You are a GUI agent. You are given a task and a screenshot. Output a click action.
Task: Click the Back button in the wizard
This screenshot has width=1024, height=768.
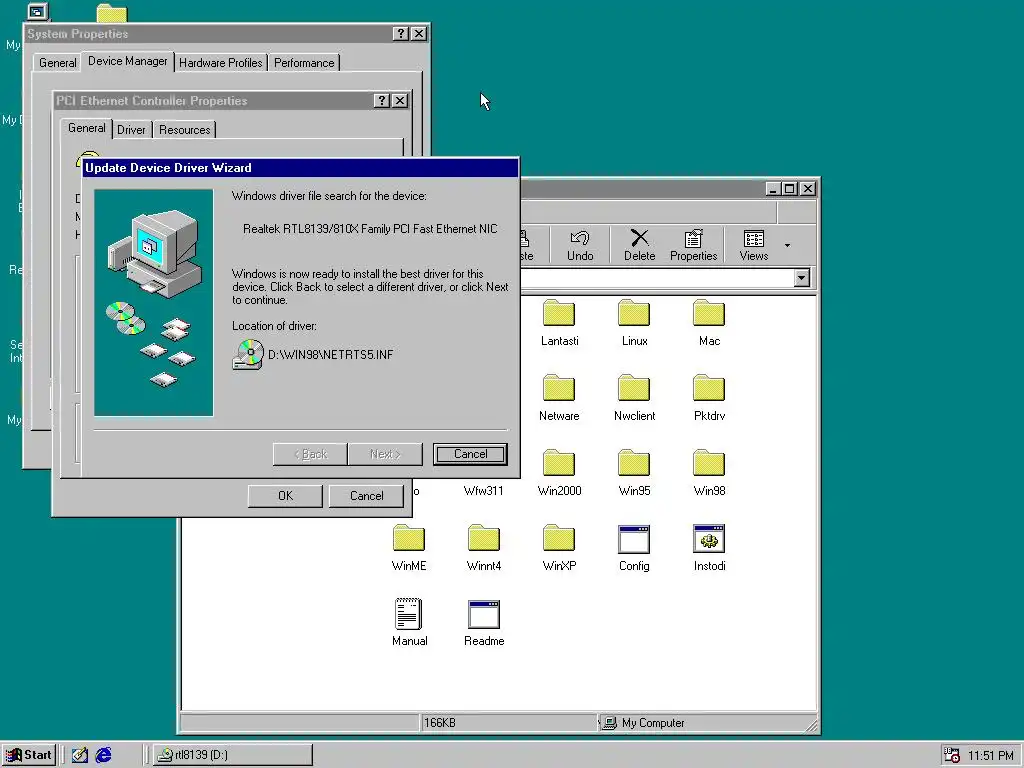coord(310,454)
